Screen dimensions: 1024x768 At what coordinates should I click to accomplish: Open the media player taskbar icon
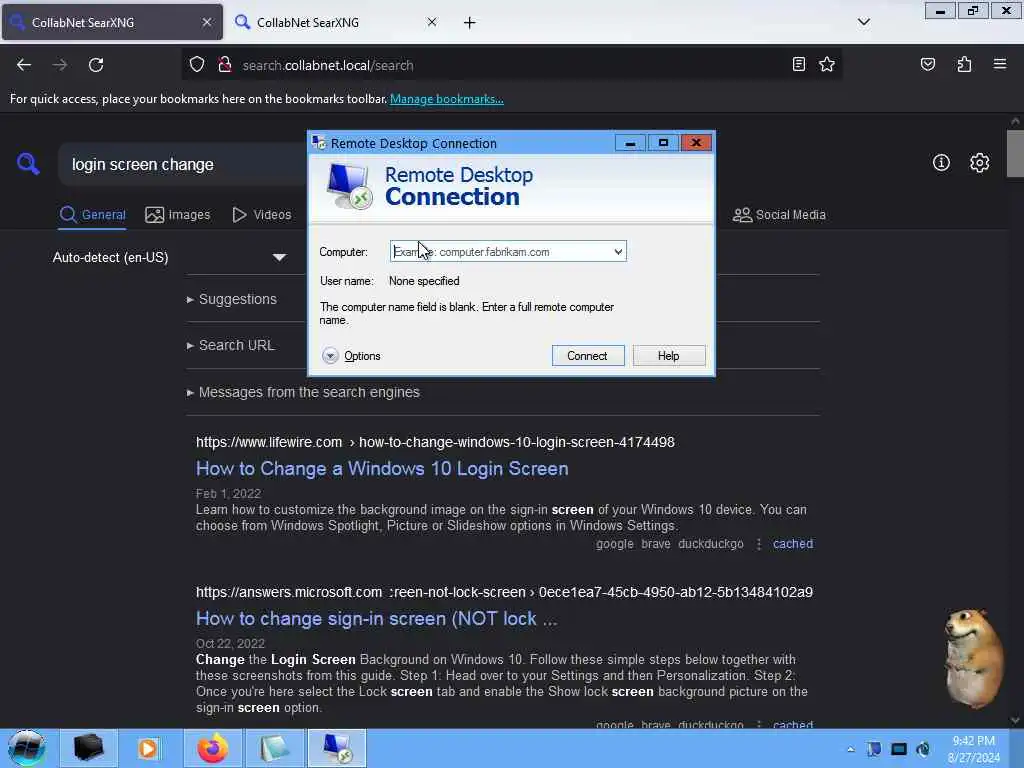pos(148,748)
